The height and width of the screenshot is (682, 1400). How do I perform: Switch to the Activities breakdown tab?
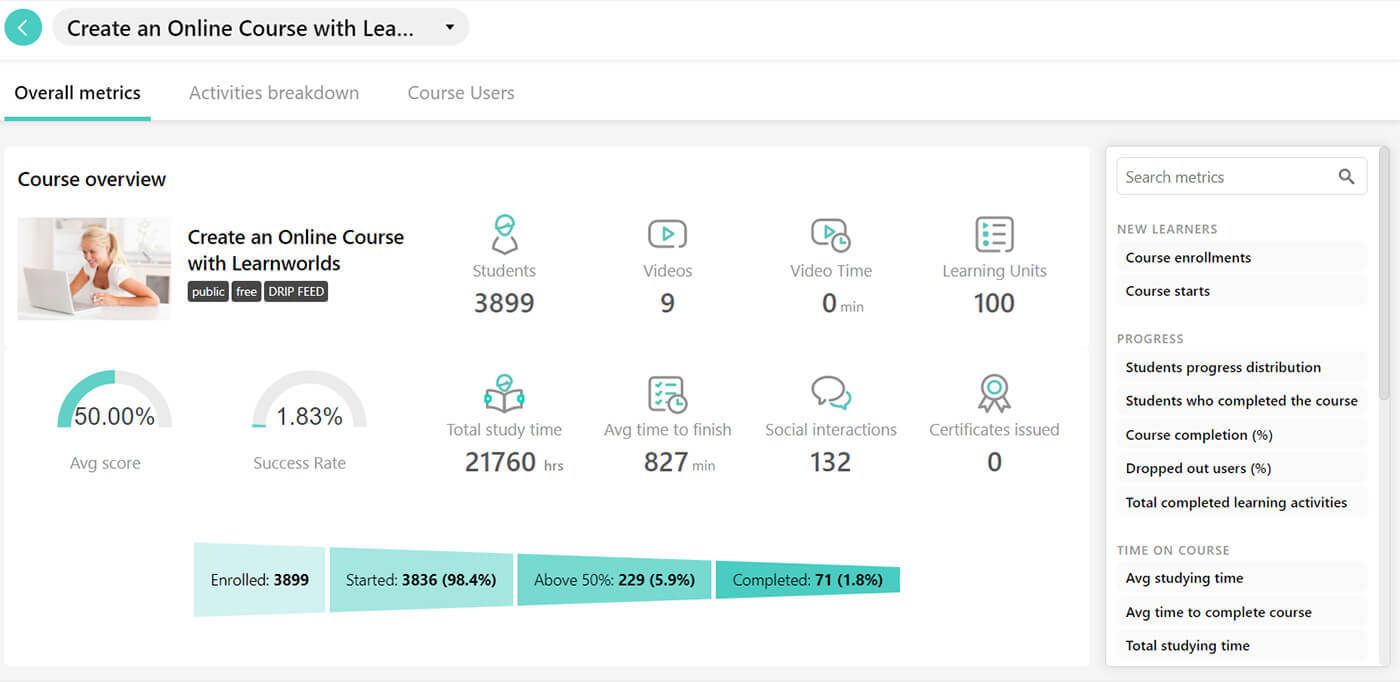coord(273,92)
